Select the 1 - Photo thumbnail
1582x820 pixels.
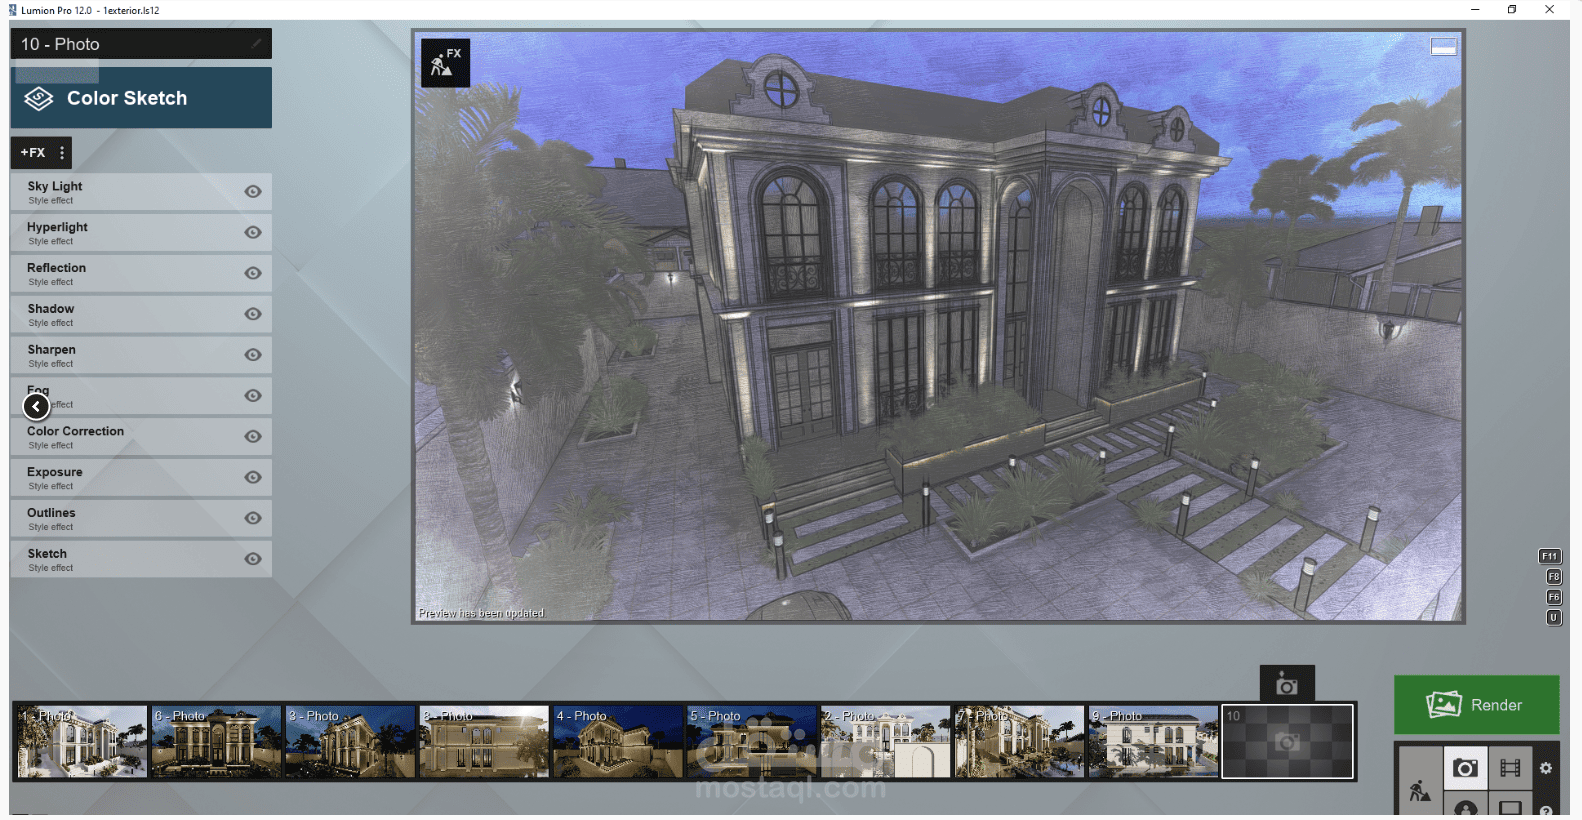tap(81, 742)
